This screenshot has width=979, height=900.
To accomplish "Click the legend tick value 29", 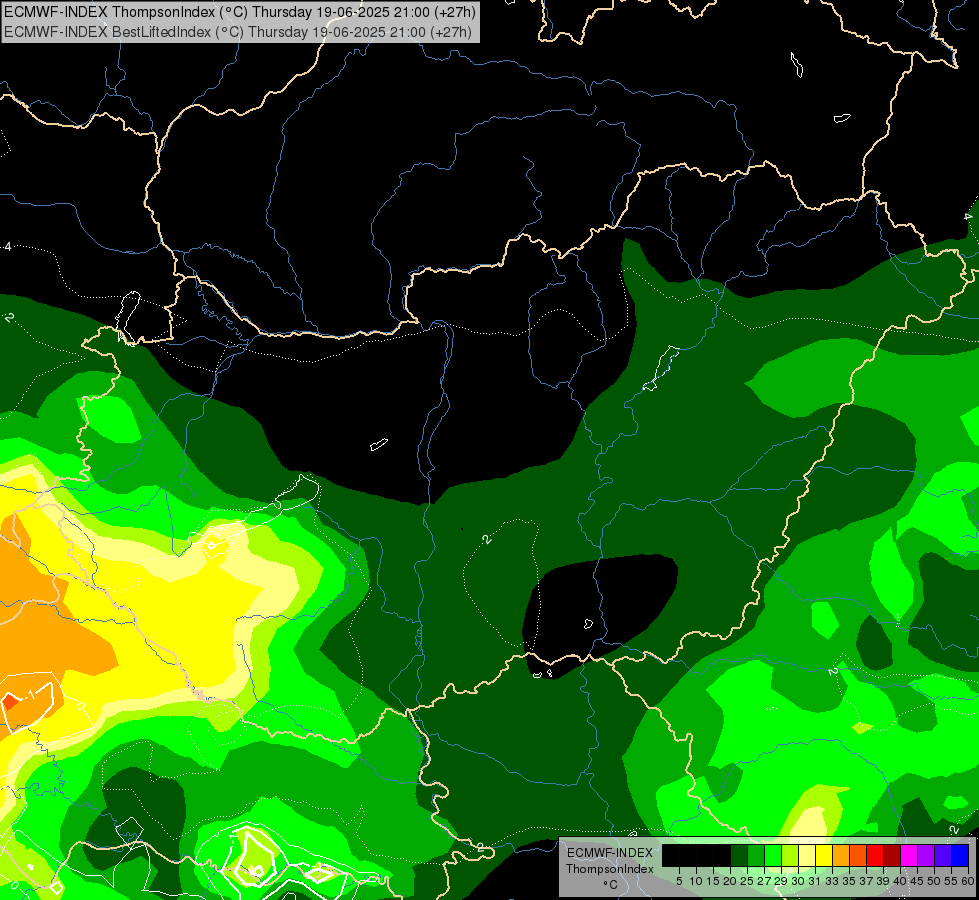I will (781, 881).
